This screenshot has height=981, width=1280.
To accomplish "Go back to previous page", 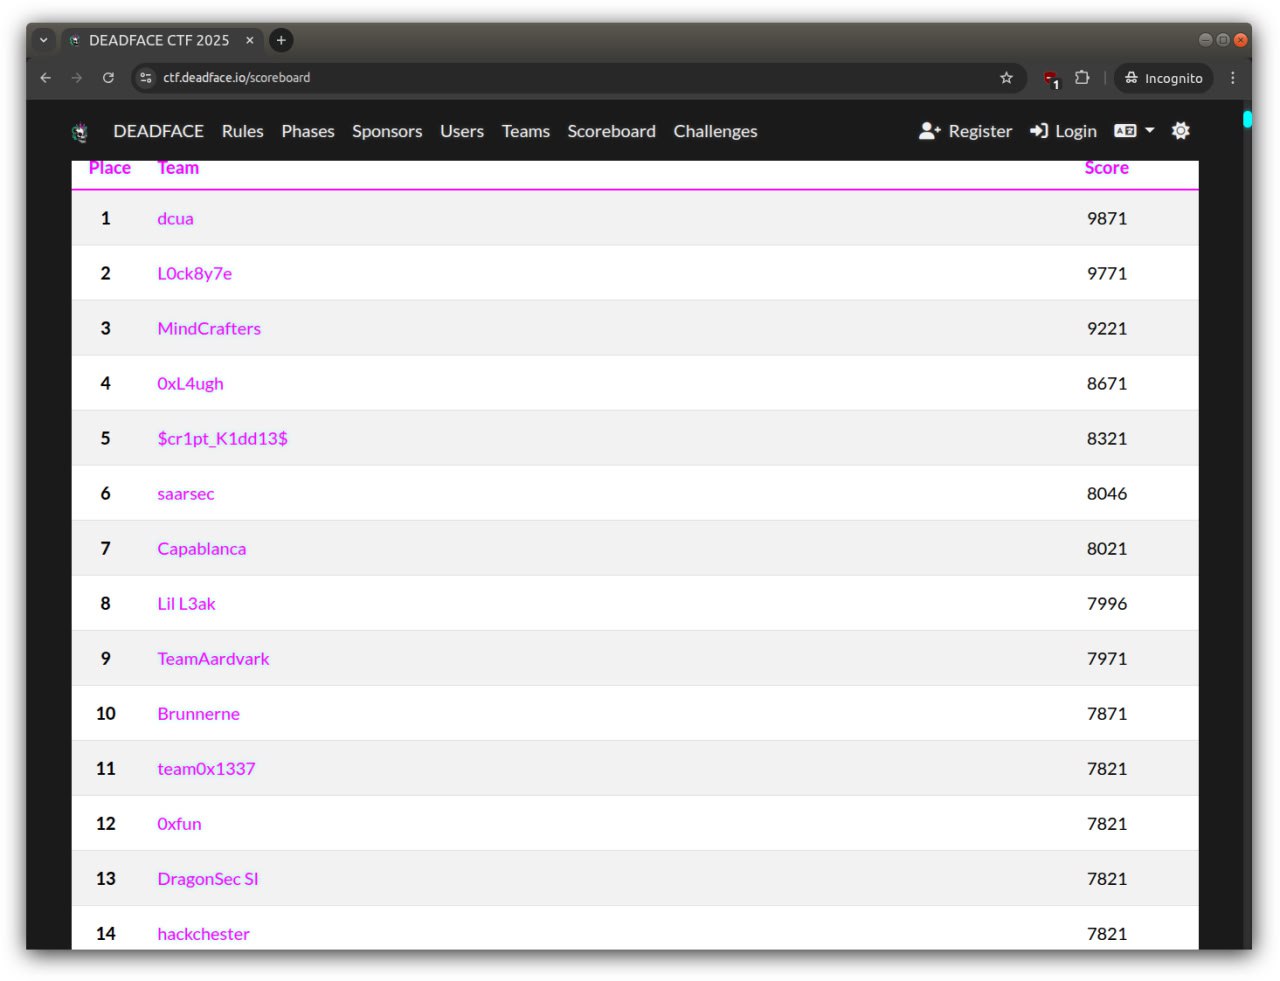I will coord(46,78).
